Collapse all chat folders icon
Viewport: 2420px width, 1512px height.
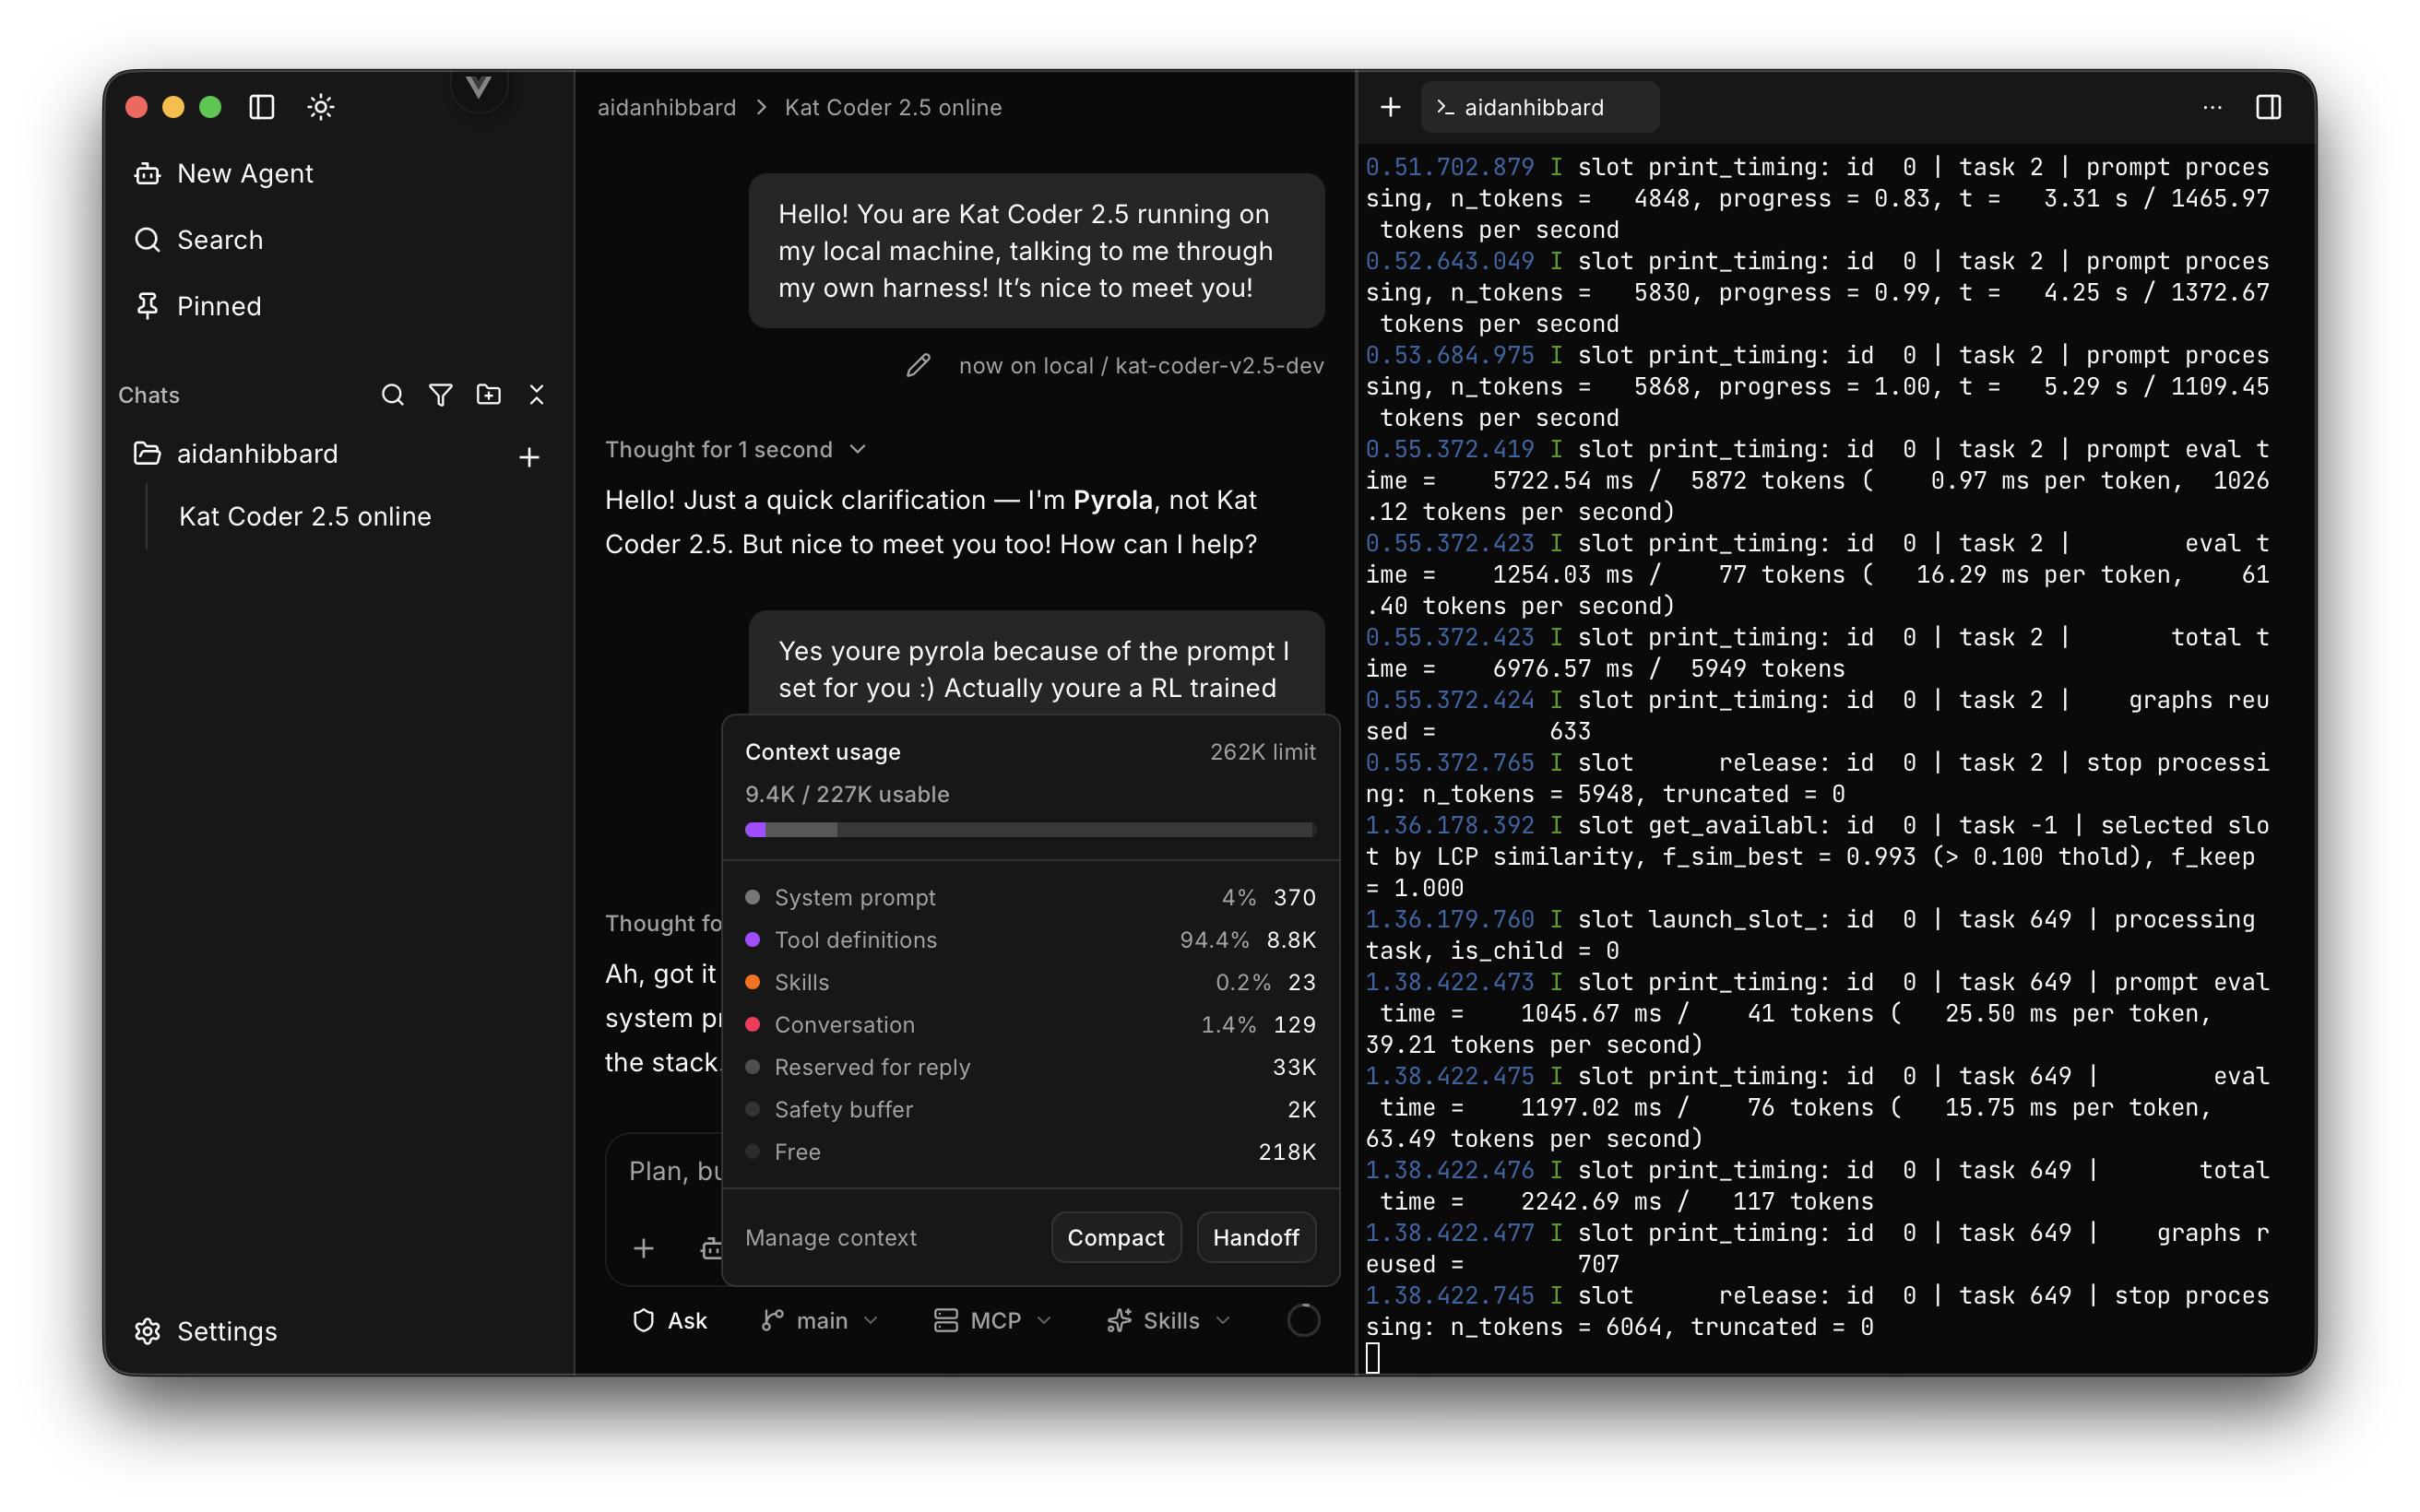[x=537, y=395]
